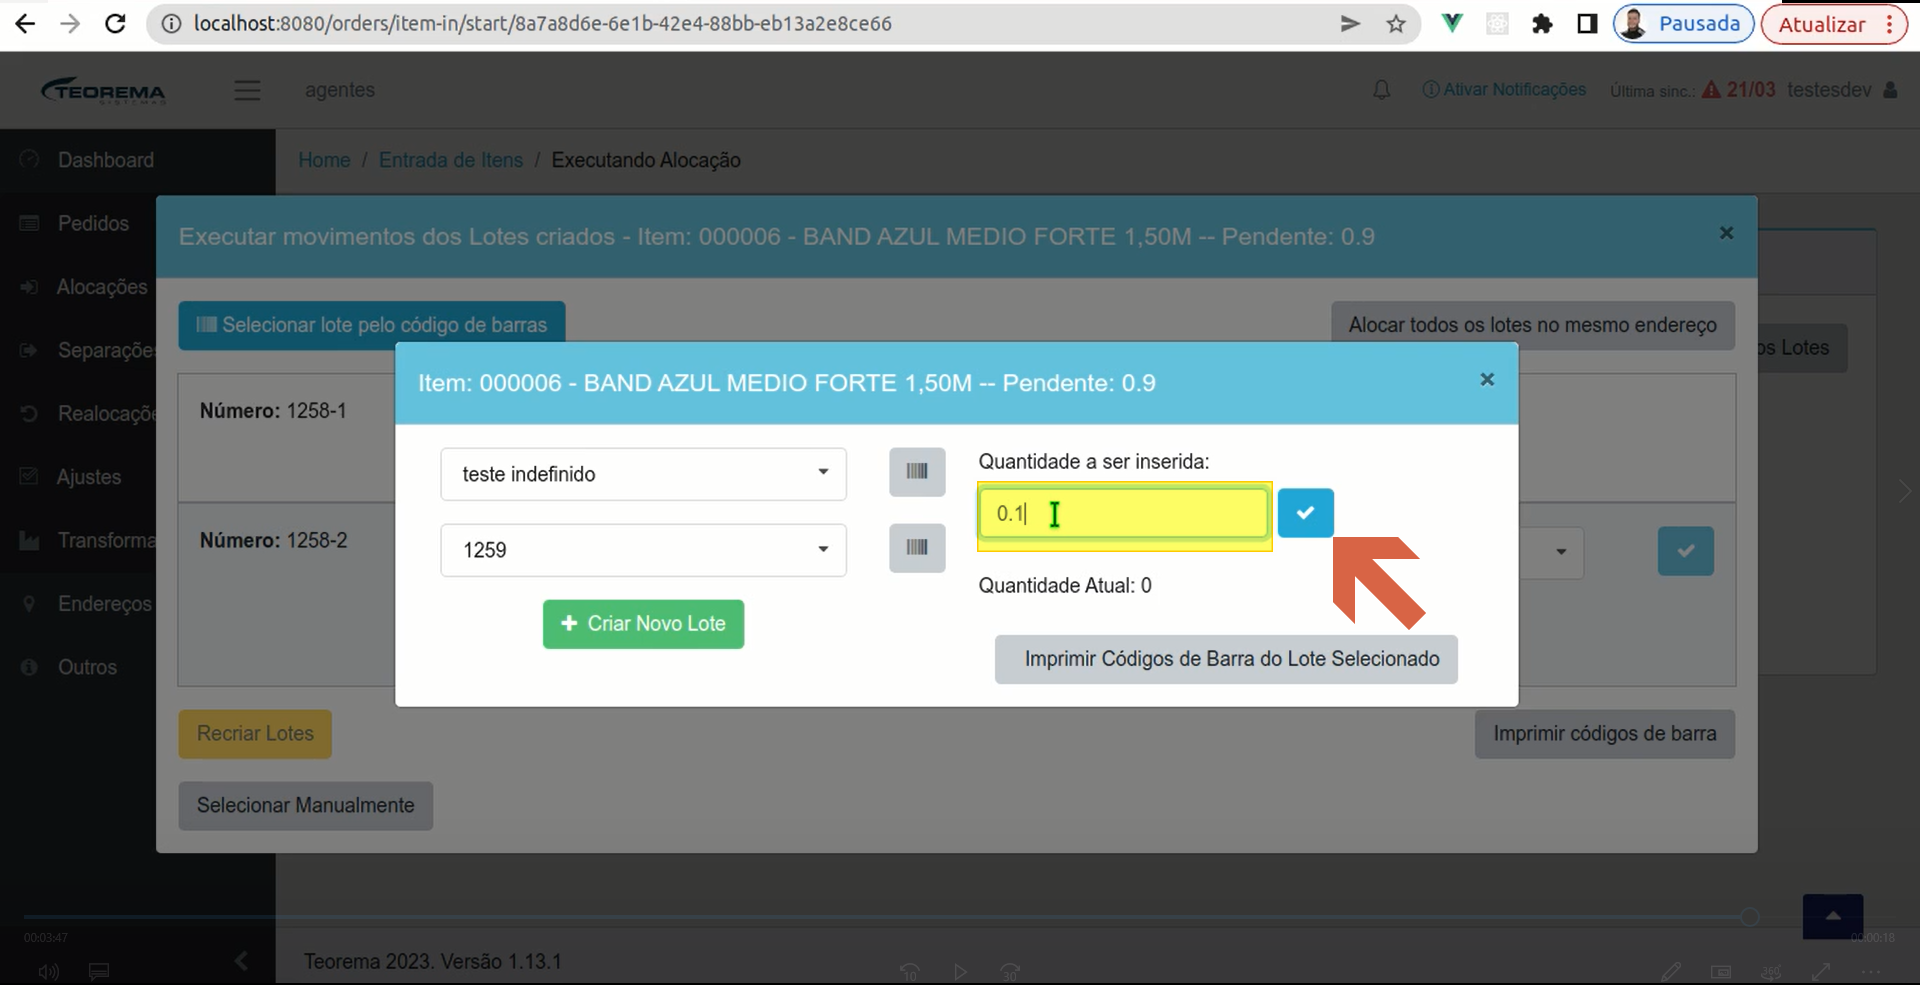1920x985 pixels.
Task: Open the 1259 lot dropdown
Action: pyautogui.click(x=643, y=550)
